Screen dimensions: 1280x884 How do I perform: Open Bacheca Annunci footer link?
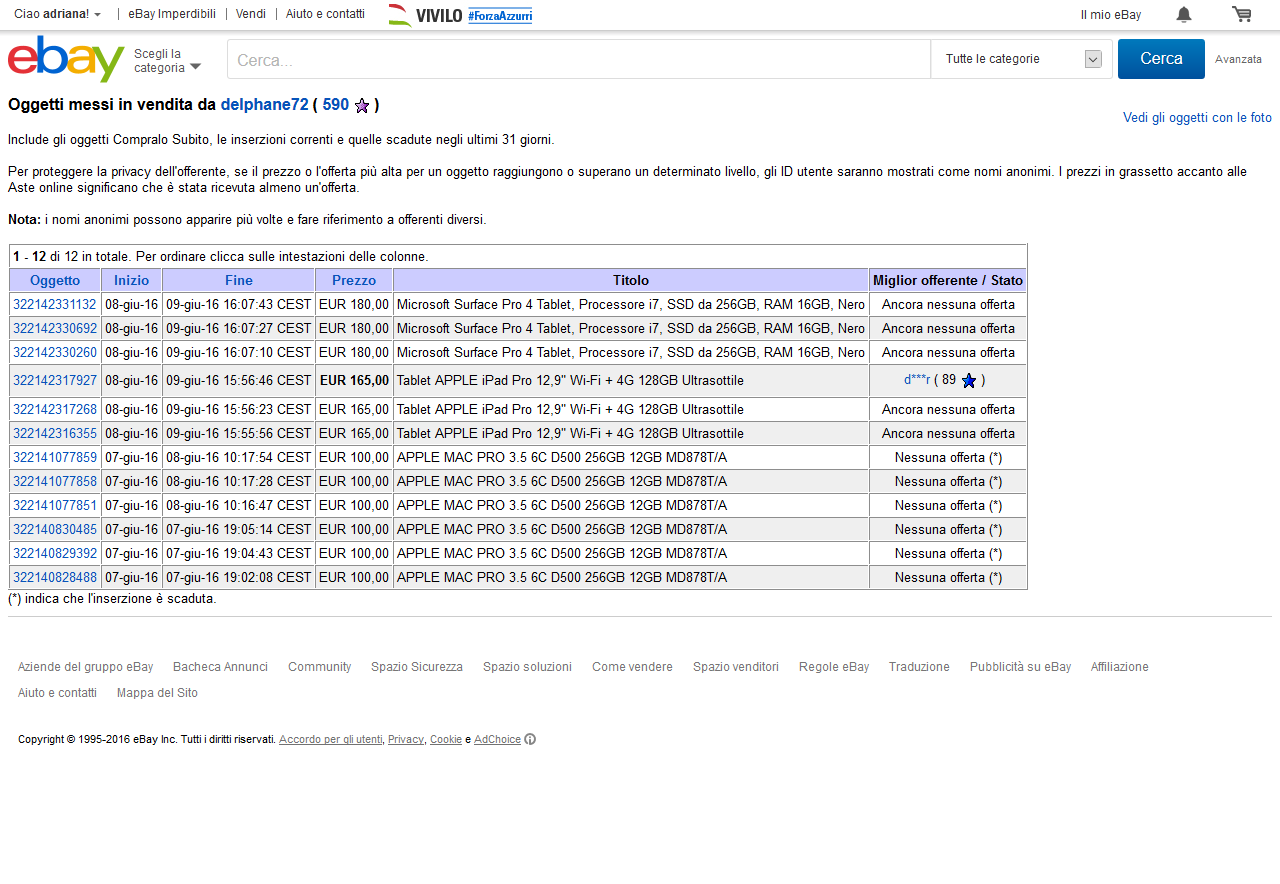pos(220,667)
